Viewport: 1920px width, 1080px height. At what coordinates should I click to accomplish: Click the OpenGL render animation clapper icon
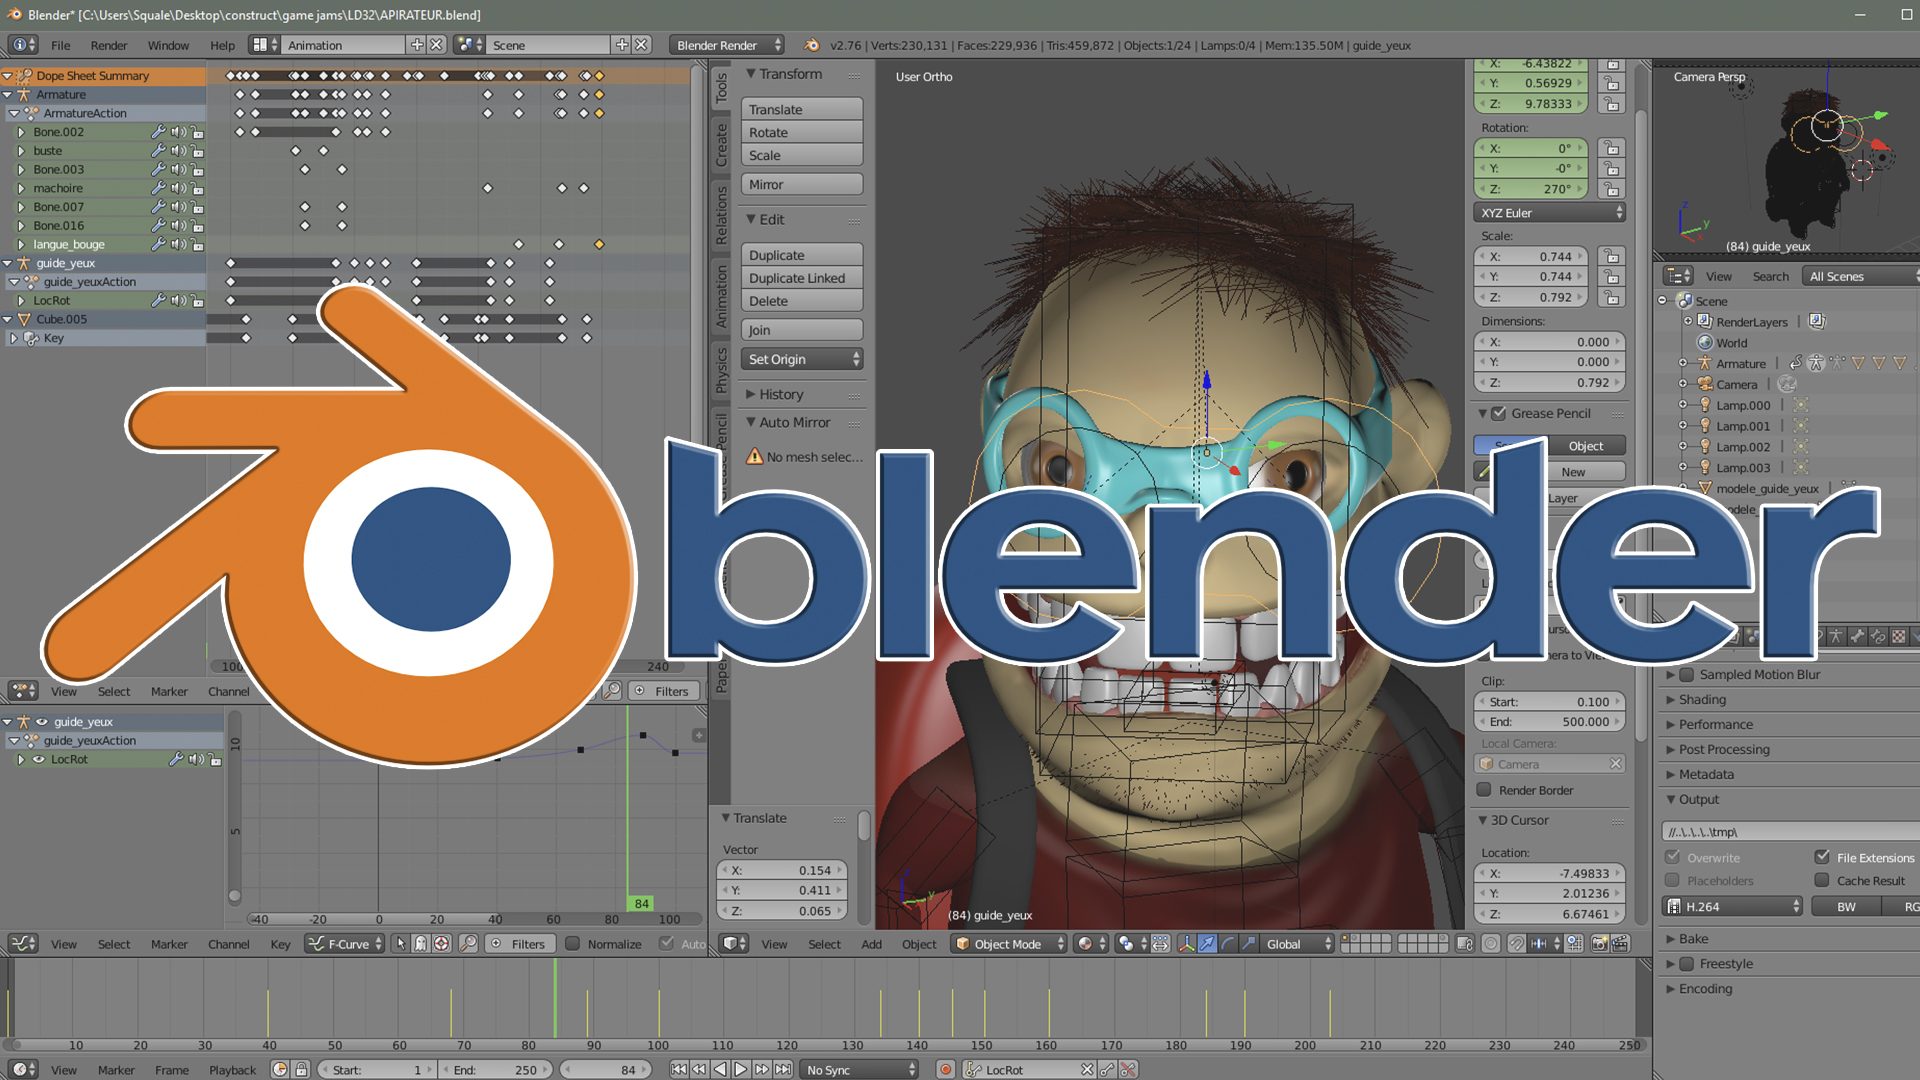[1620, 944]
